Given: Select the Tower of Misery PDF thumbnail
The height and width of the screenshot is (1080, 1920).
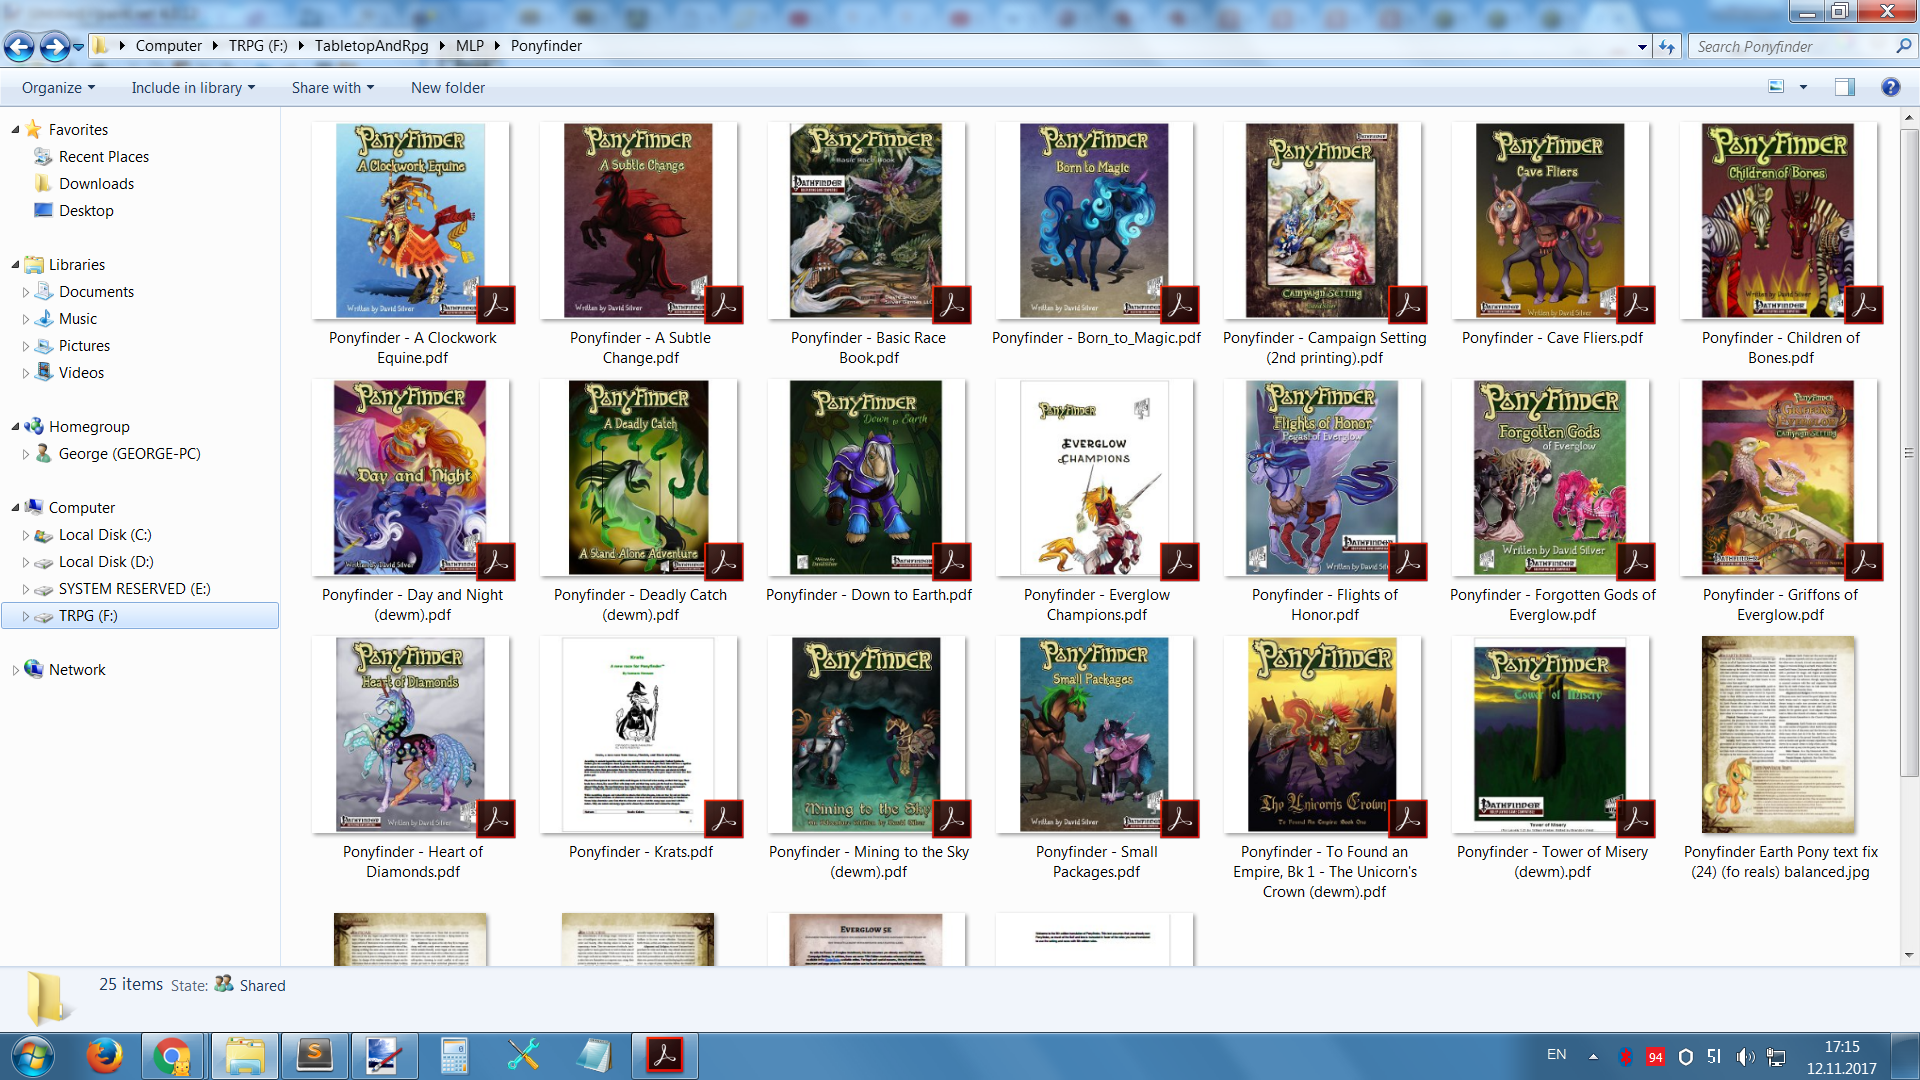Looking at the screenshot, I should [1551, 735].
